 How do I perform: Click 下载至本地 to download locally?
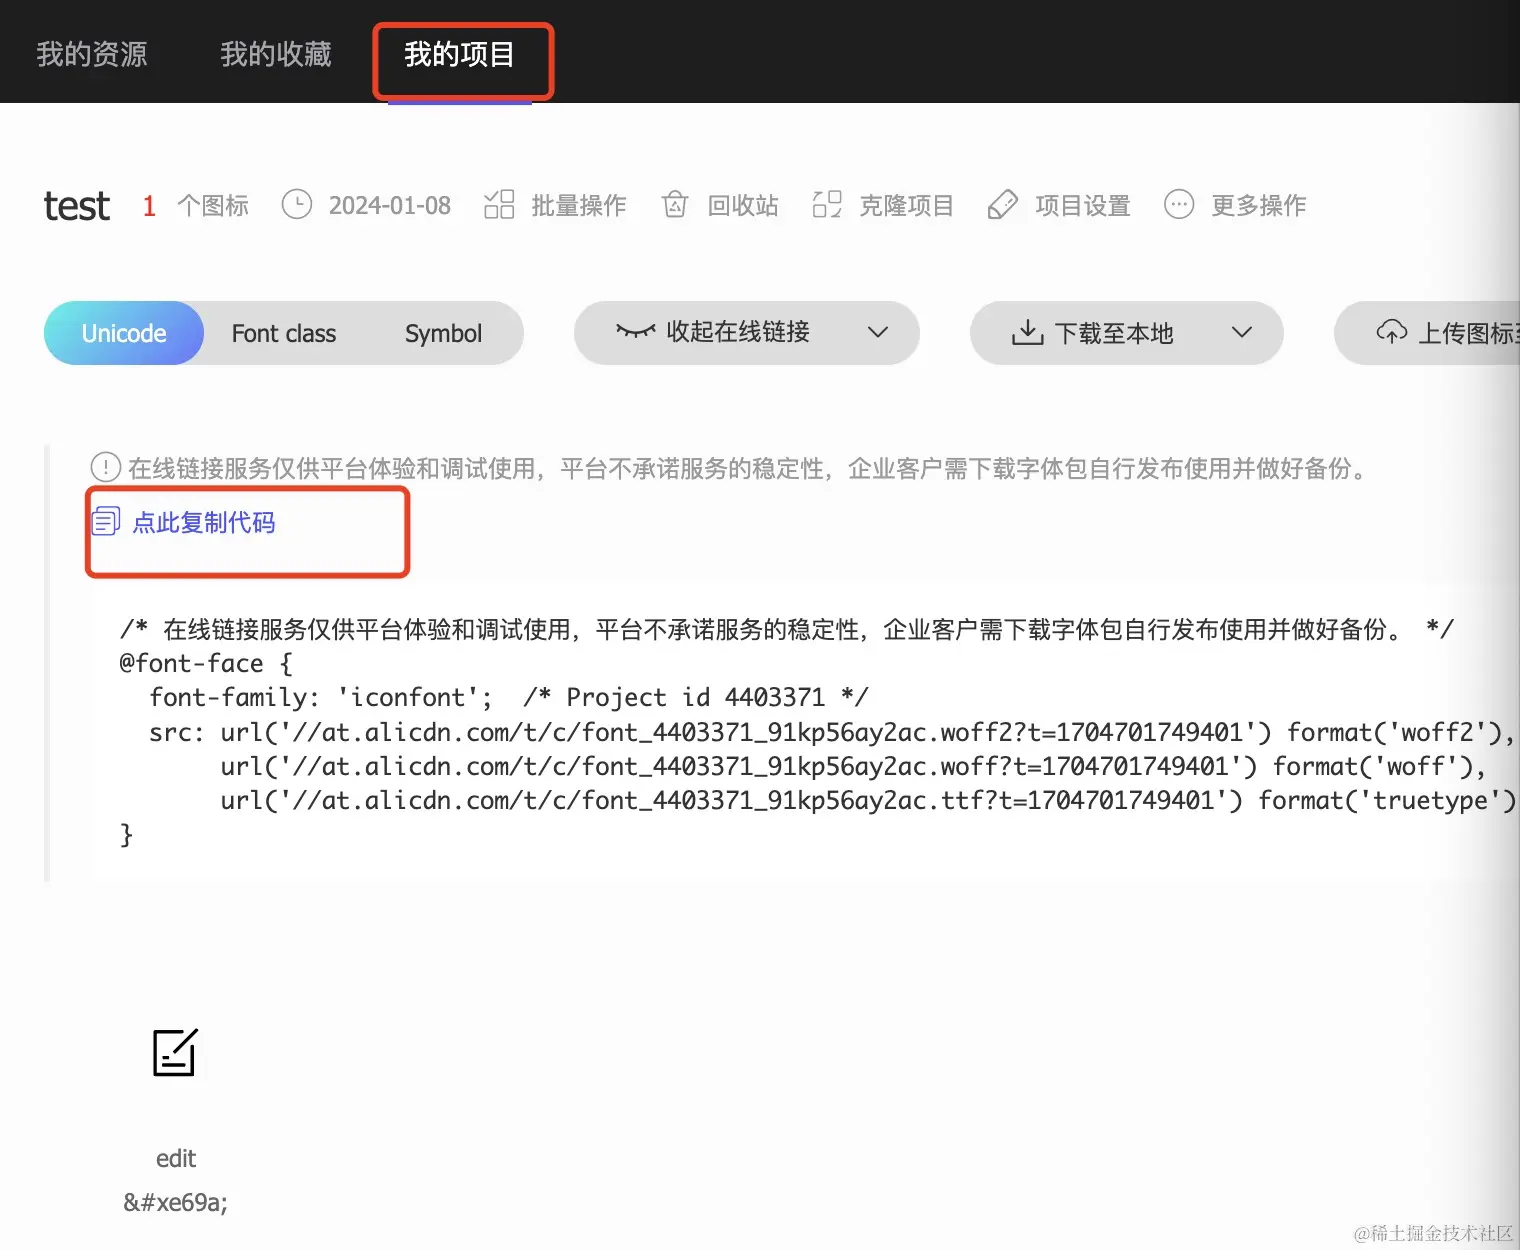coord(1114,333)
